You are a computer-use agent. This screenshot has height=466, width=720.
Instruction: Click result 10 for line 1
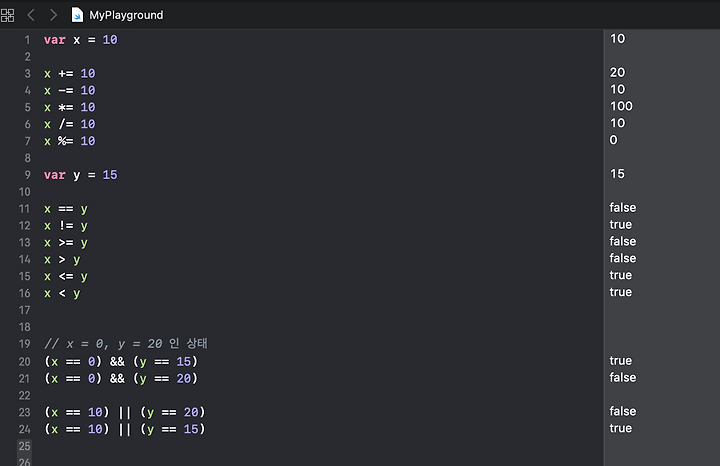[618, 39]
